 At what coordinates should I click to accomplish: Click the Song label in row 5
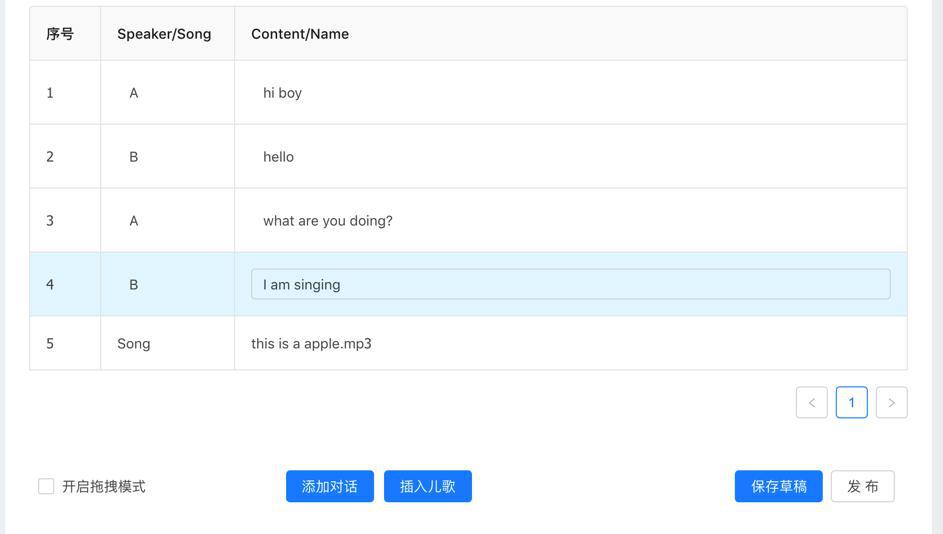134,343
